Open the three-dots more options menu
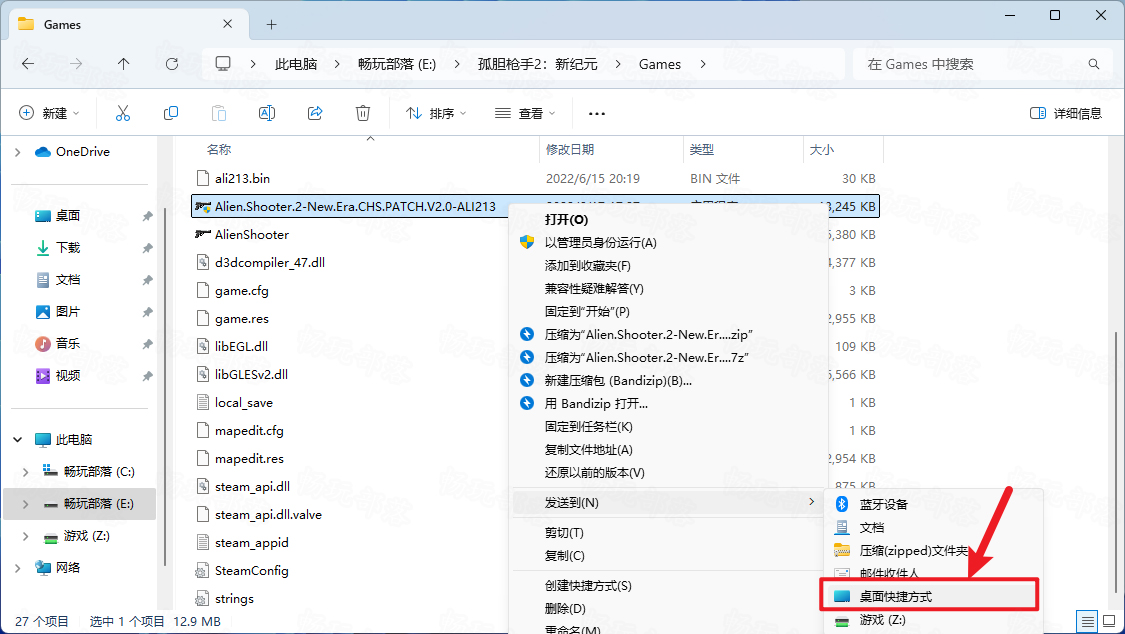 pos(597,113)
